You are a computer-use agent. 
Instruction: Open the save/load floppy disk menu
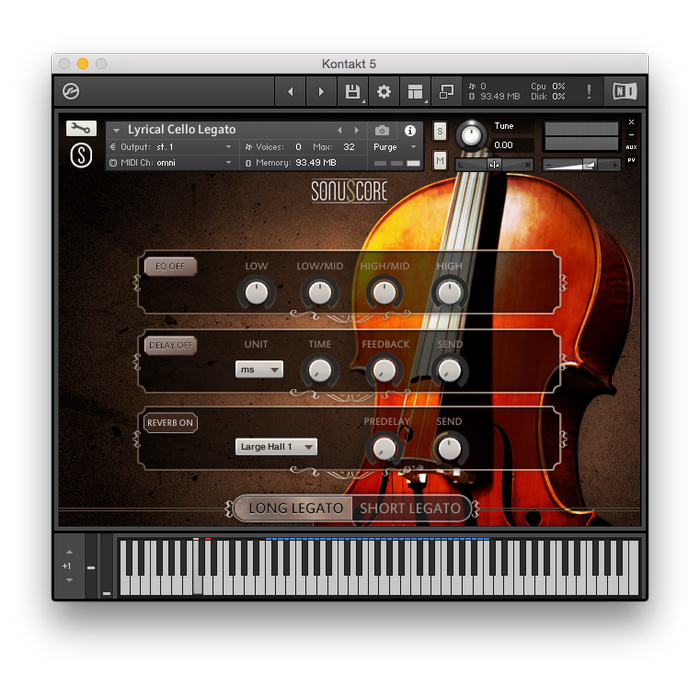pos(352,92)
